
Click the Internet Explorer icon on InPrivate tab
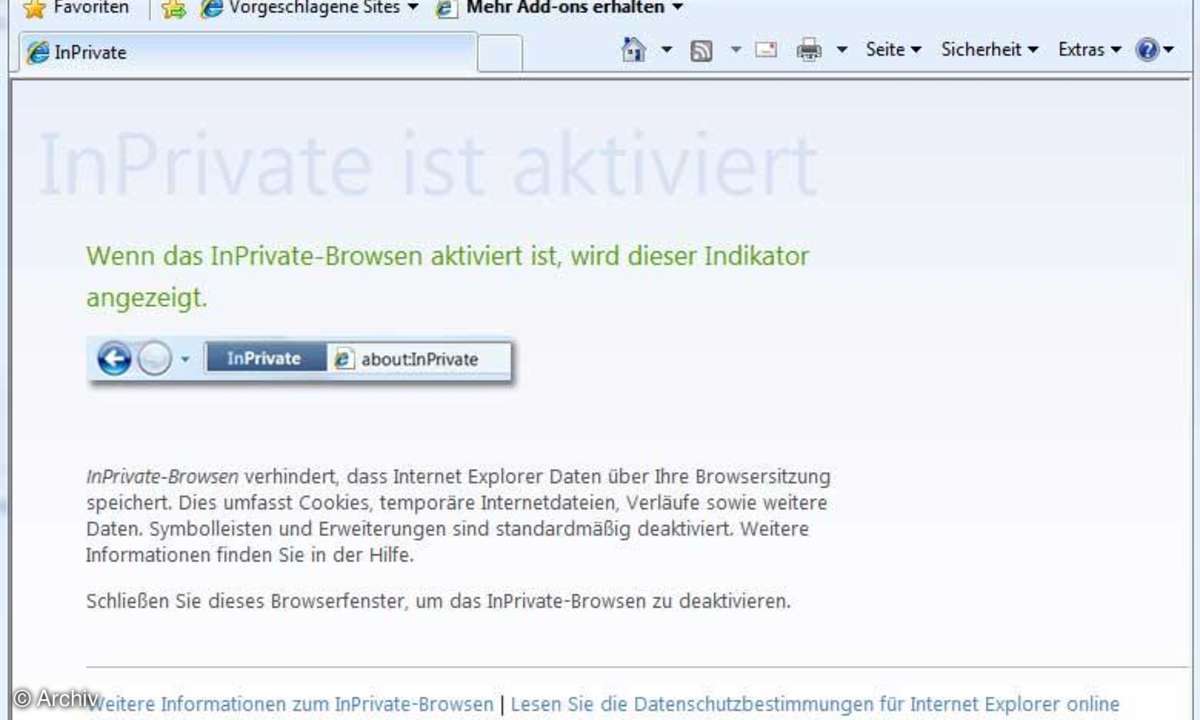click(x=38, y=53)
